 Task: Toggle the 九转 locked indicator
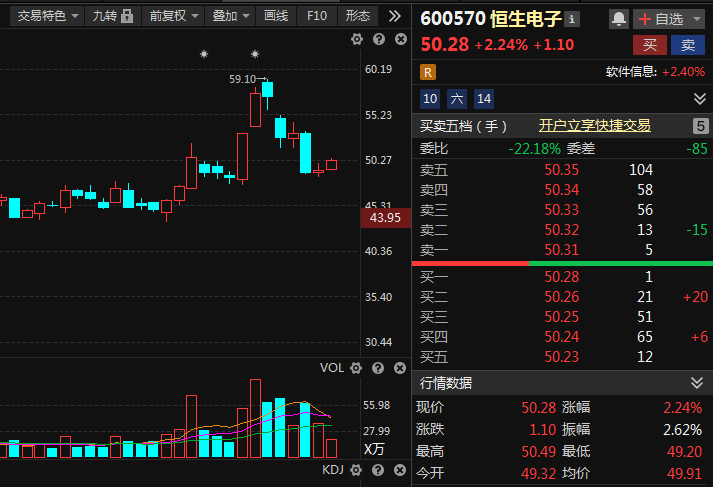coord(113,16)
